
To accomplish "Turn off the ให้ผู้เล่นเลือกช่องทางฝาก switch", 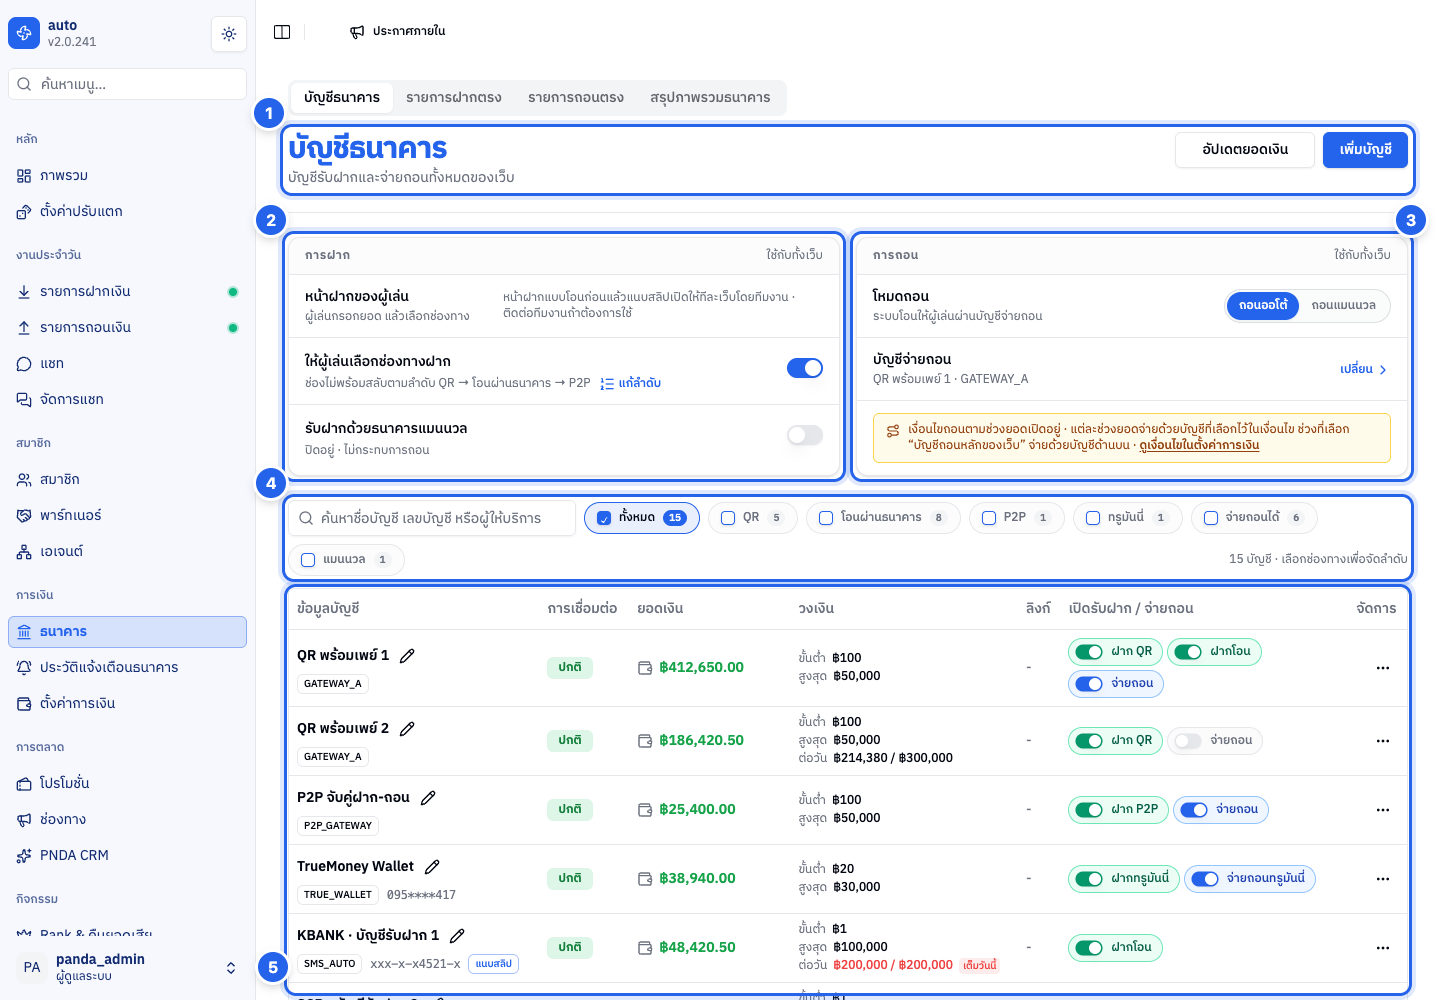I will coord(805,368).
